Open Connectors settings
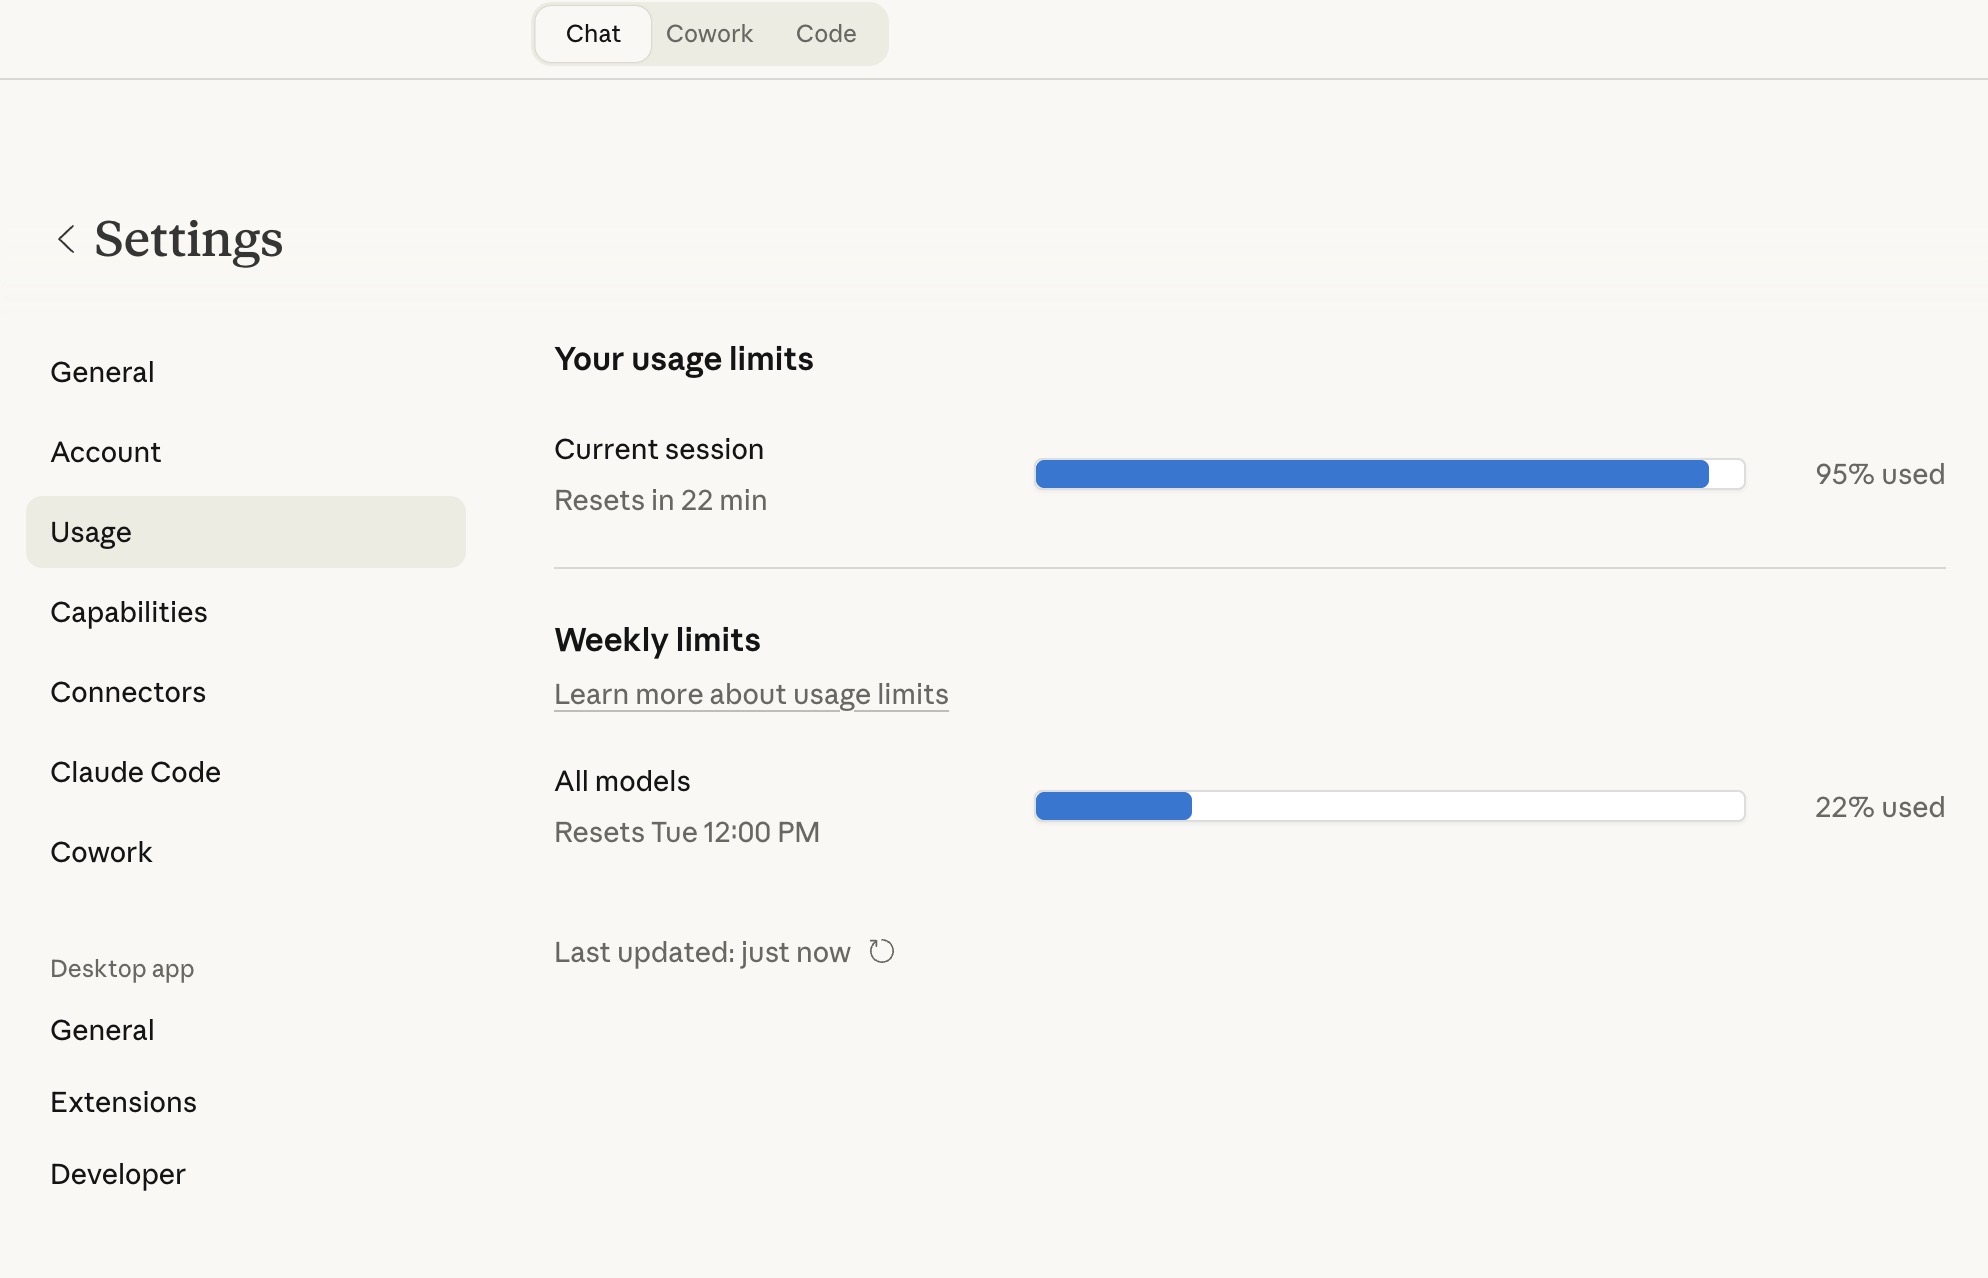1988x1278 pixels. (128, 692)
